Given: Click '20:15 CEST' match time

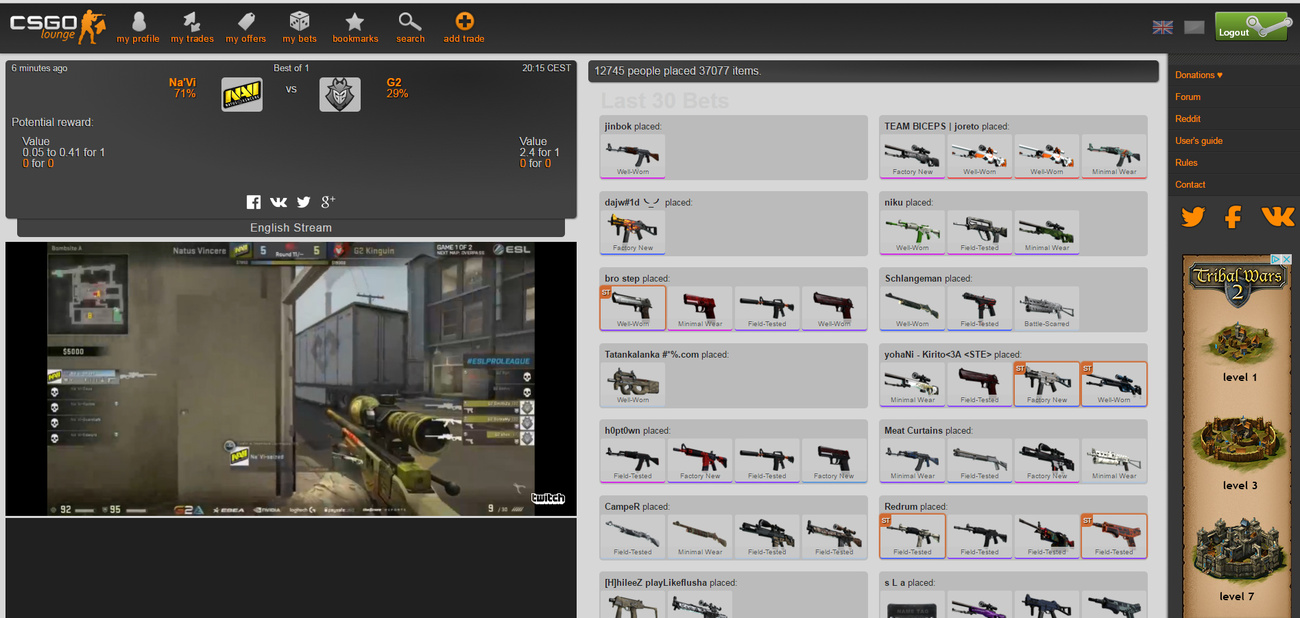Looking at the screenshot, I should coord(546,68).
